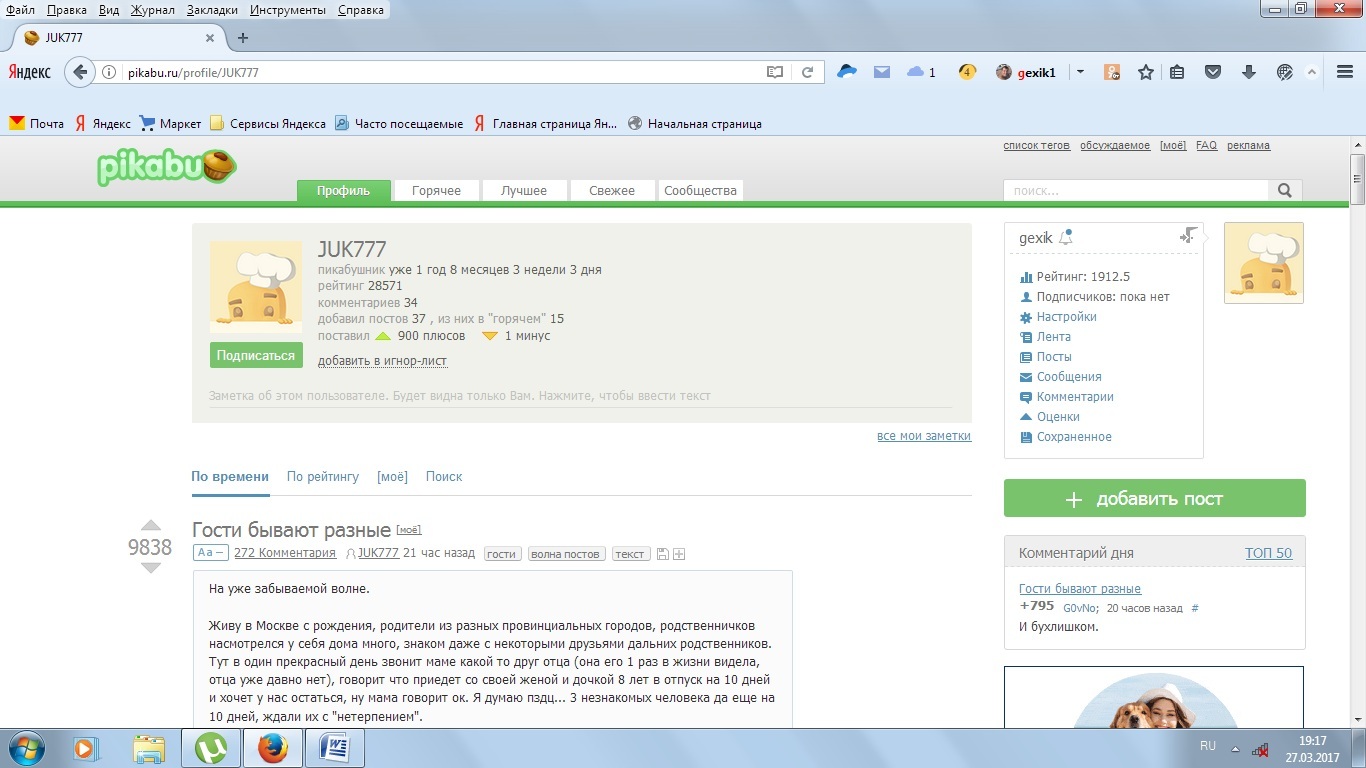Click the Pikabu search input field

(x=1136, y=190)
